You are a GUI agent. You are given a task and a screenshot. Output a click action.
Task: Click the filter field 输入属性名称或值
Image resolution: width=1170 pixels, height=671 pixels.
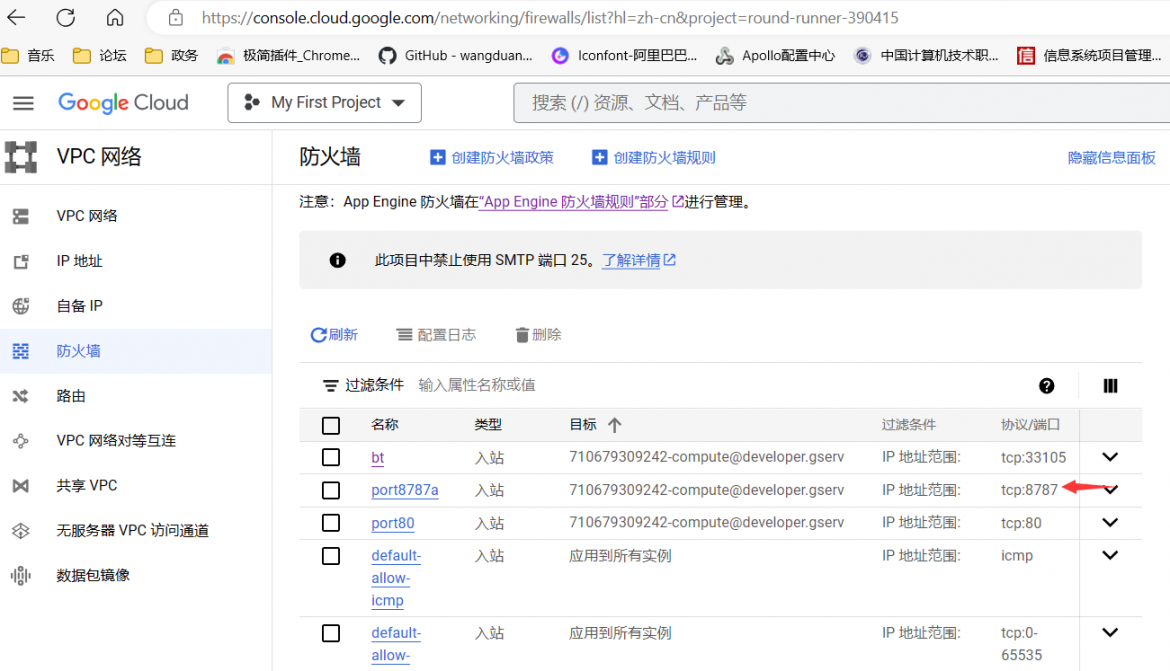click(477, 385)
